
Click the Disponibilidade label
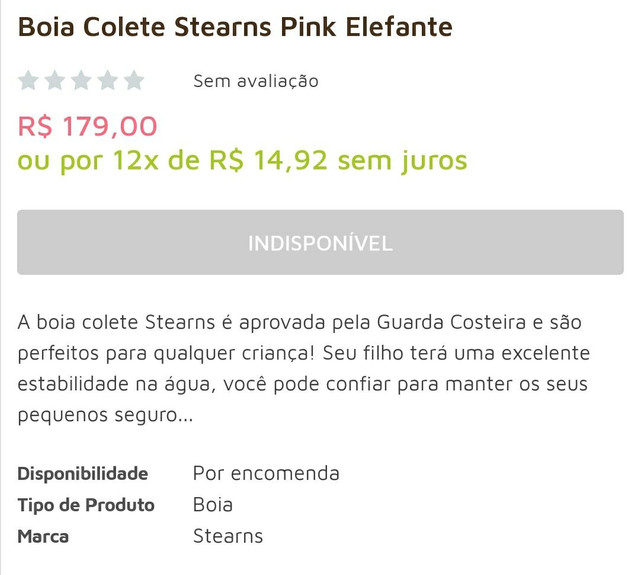click(83, 473)
